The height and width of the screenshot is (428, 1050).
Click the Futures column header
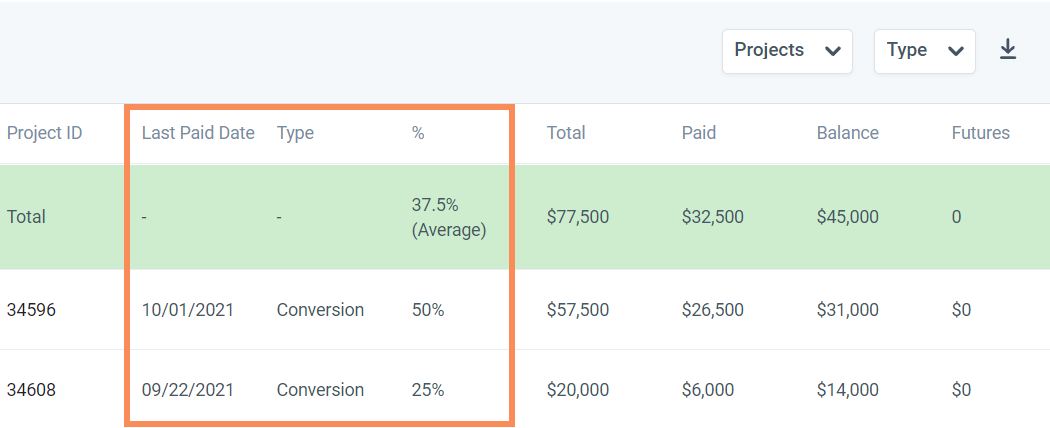click(980, 133)
